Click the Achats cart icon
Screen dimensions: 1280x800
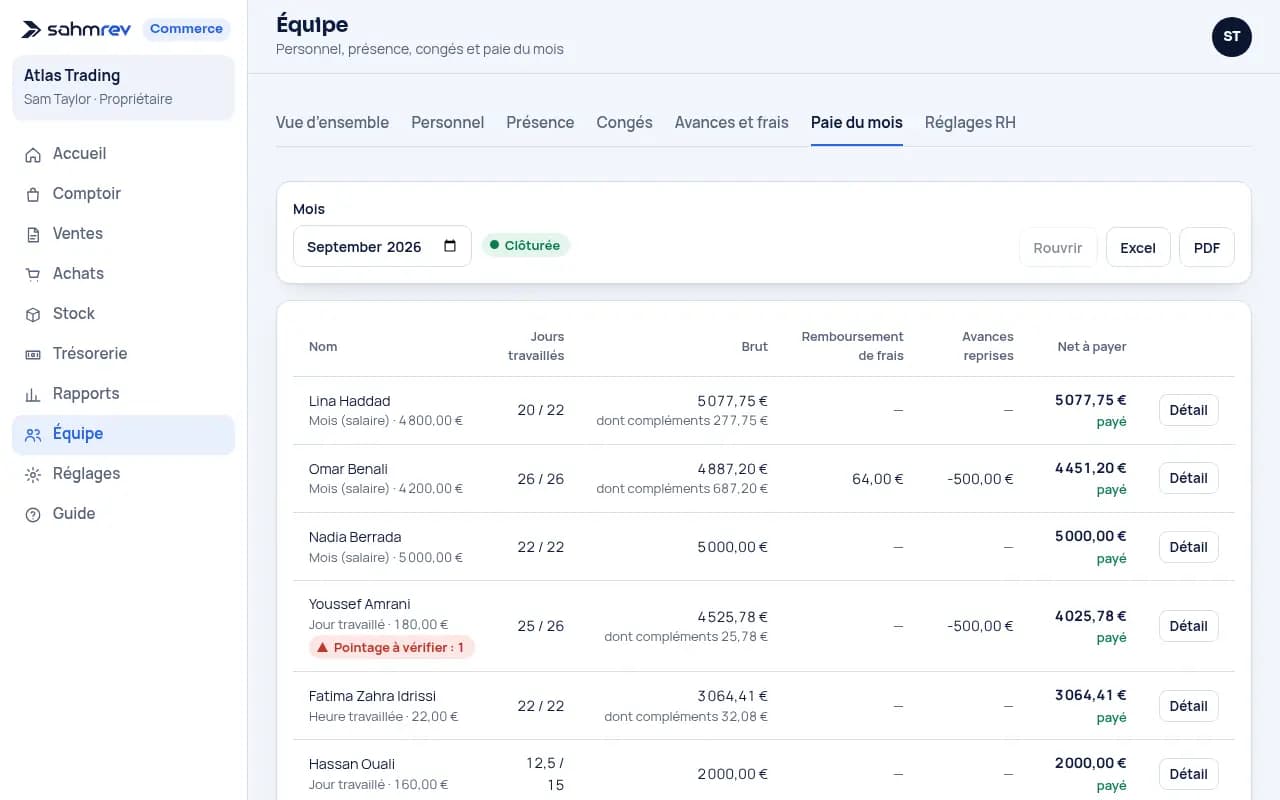pyautogui.click(x=33, y=274)
